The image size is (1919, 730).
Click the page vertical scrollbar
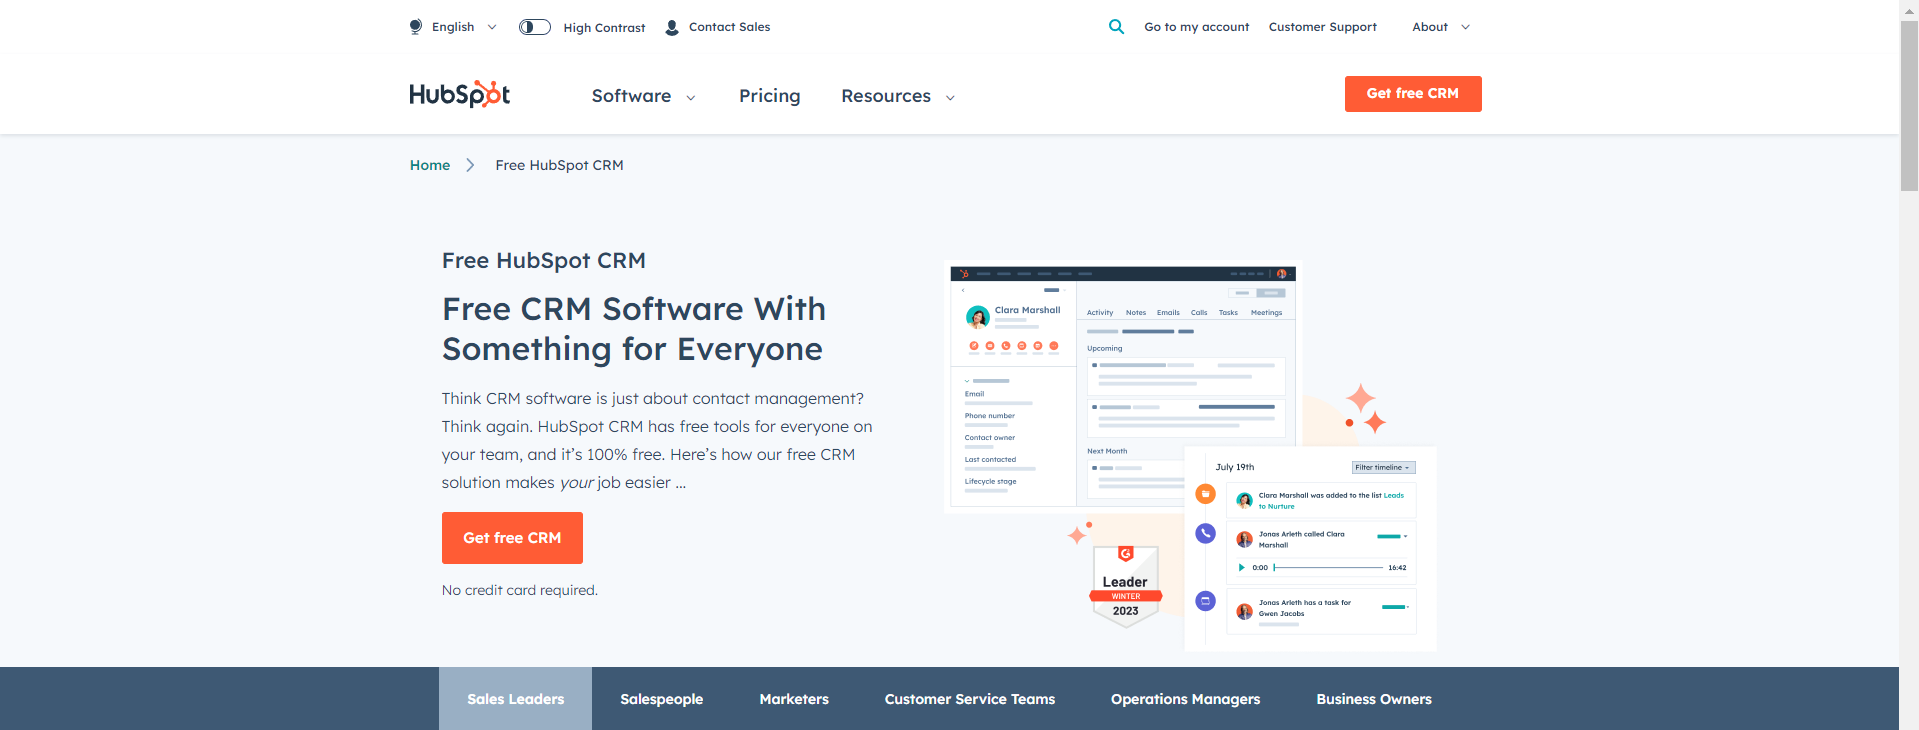(x=1909, y=105)
